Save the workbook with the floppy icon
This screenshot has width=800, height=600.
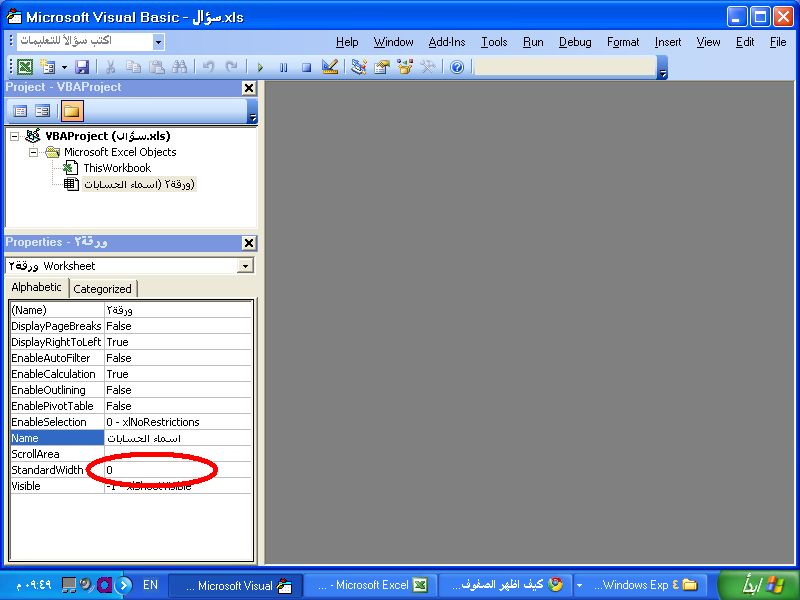click(82, 67)
